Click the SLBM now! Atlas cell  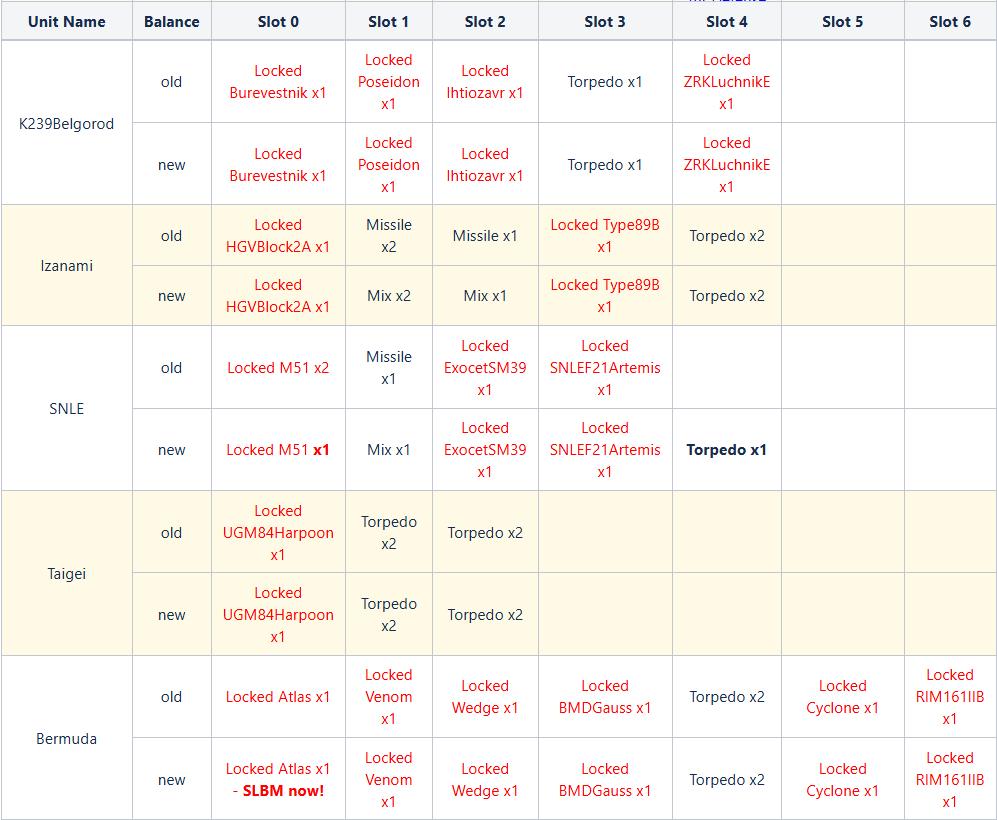278,779
